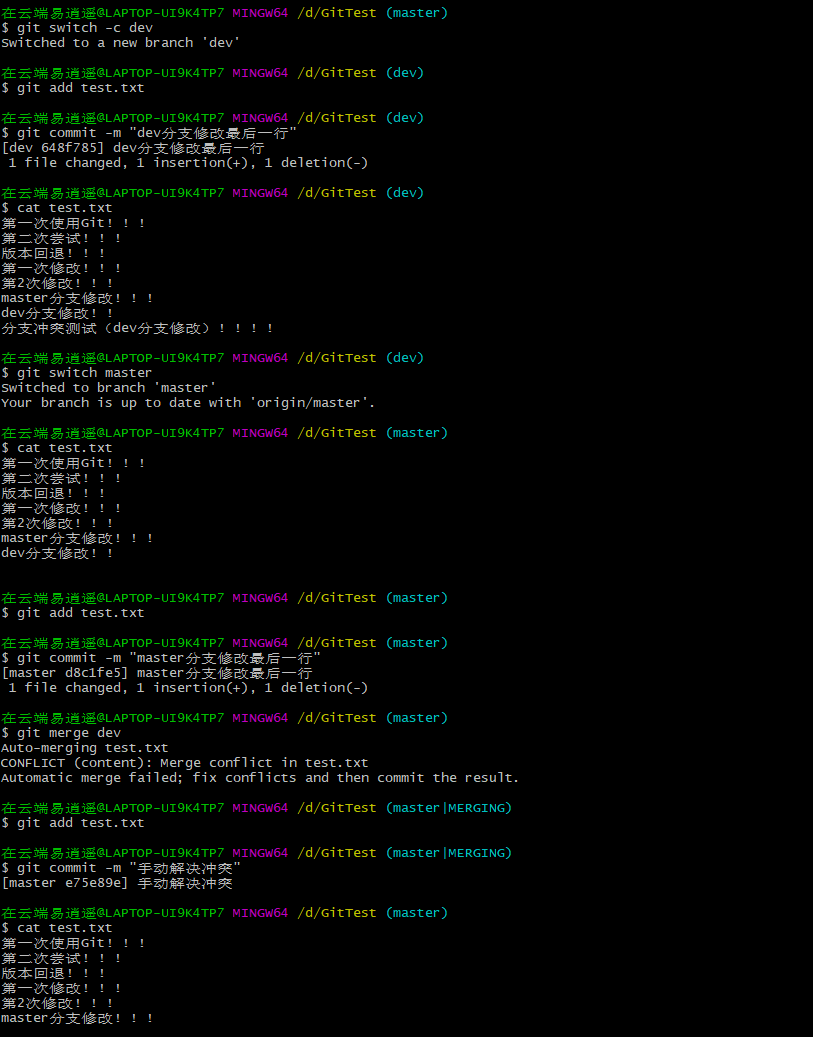Screen dimensions: 813x1037
Task: Click the 'Auto-merging test.txt' output line
Action: tap(84, 748)
